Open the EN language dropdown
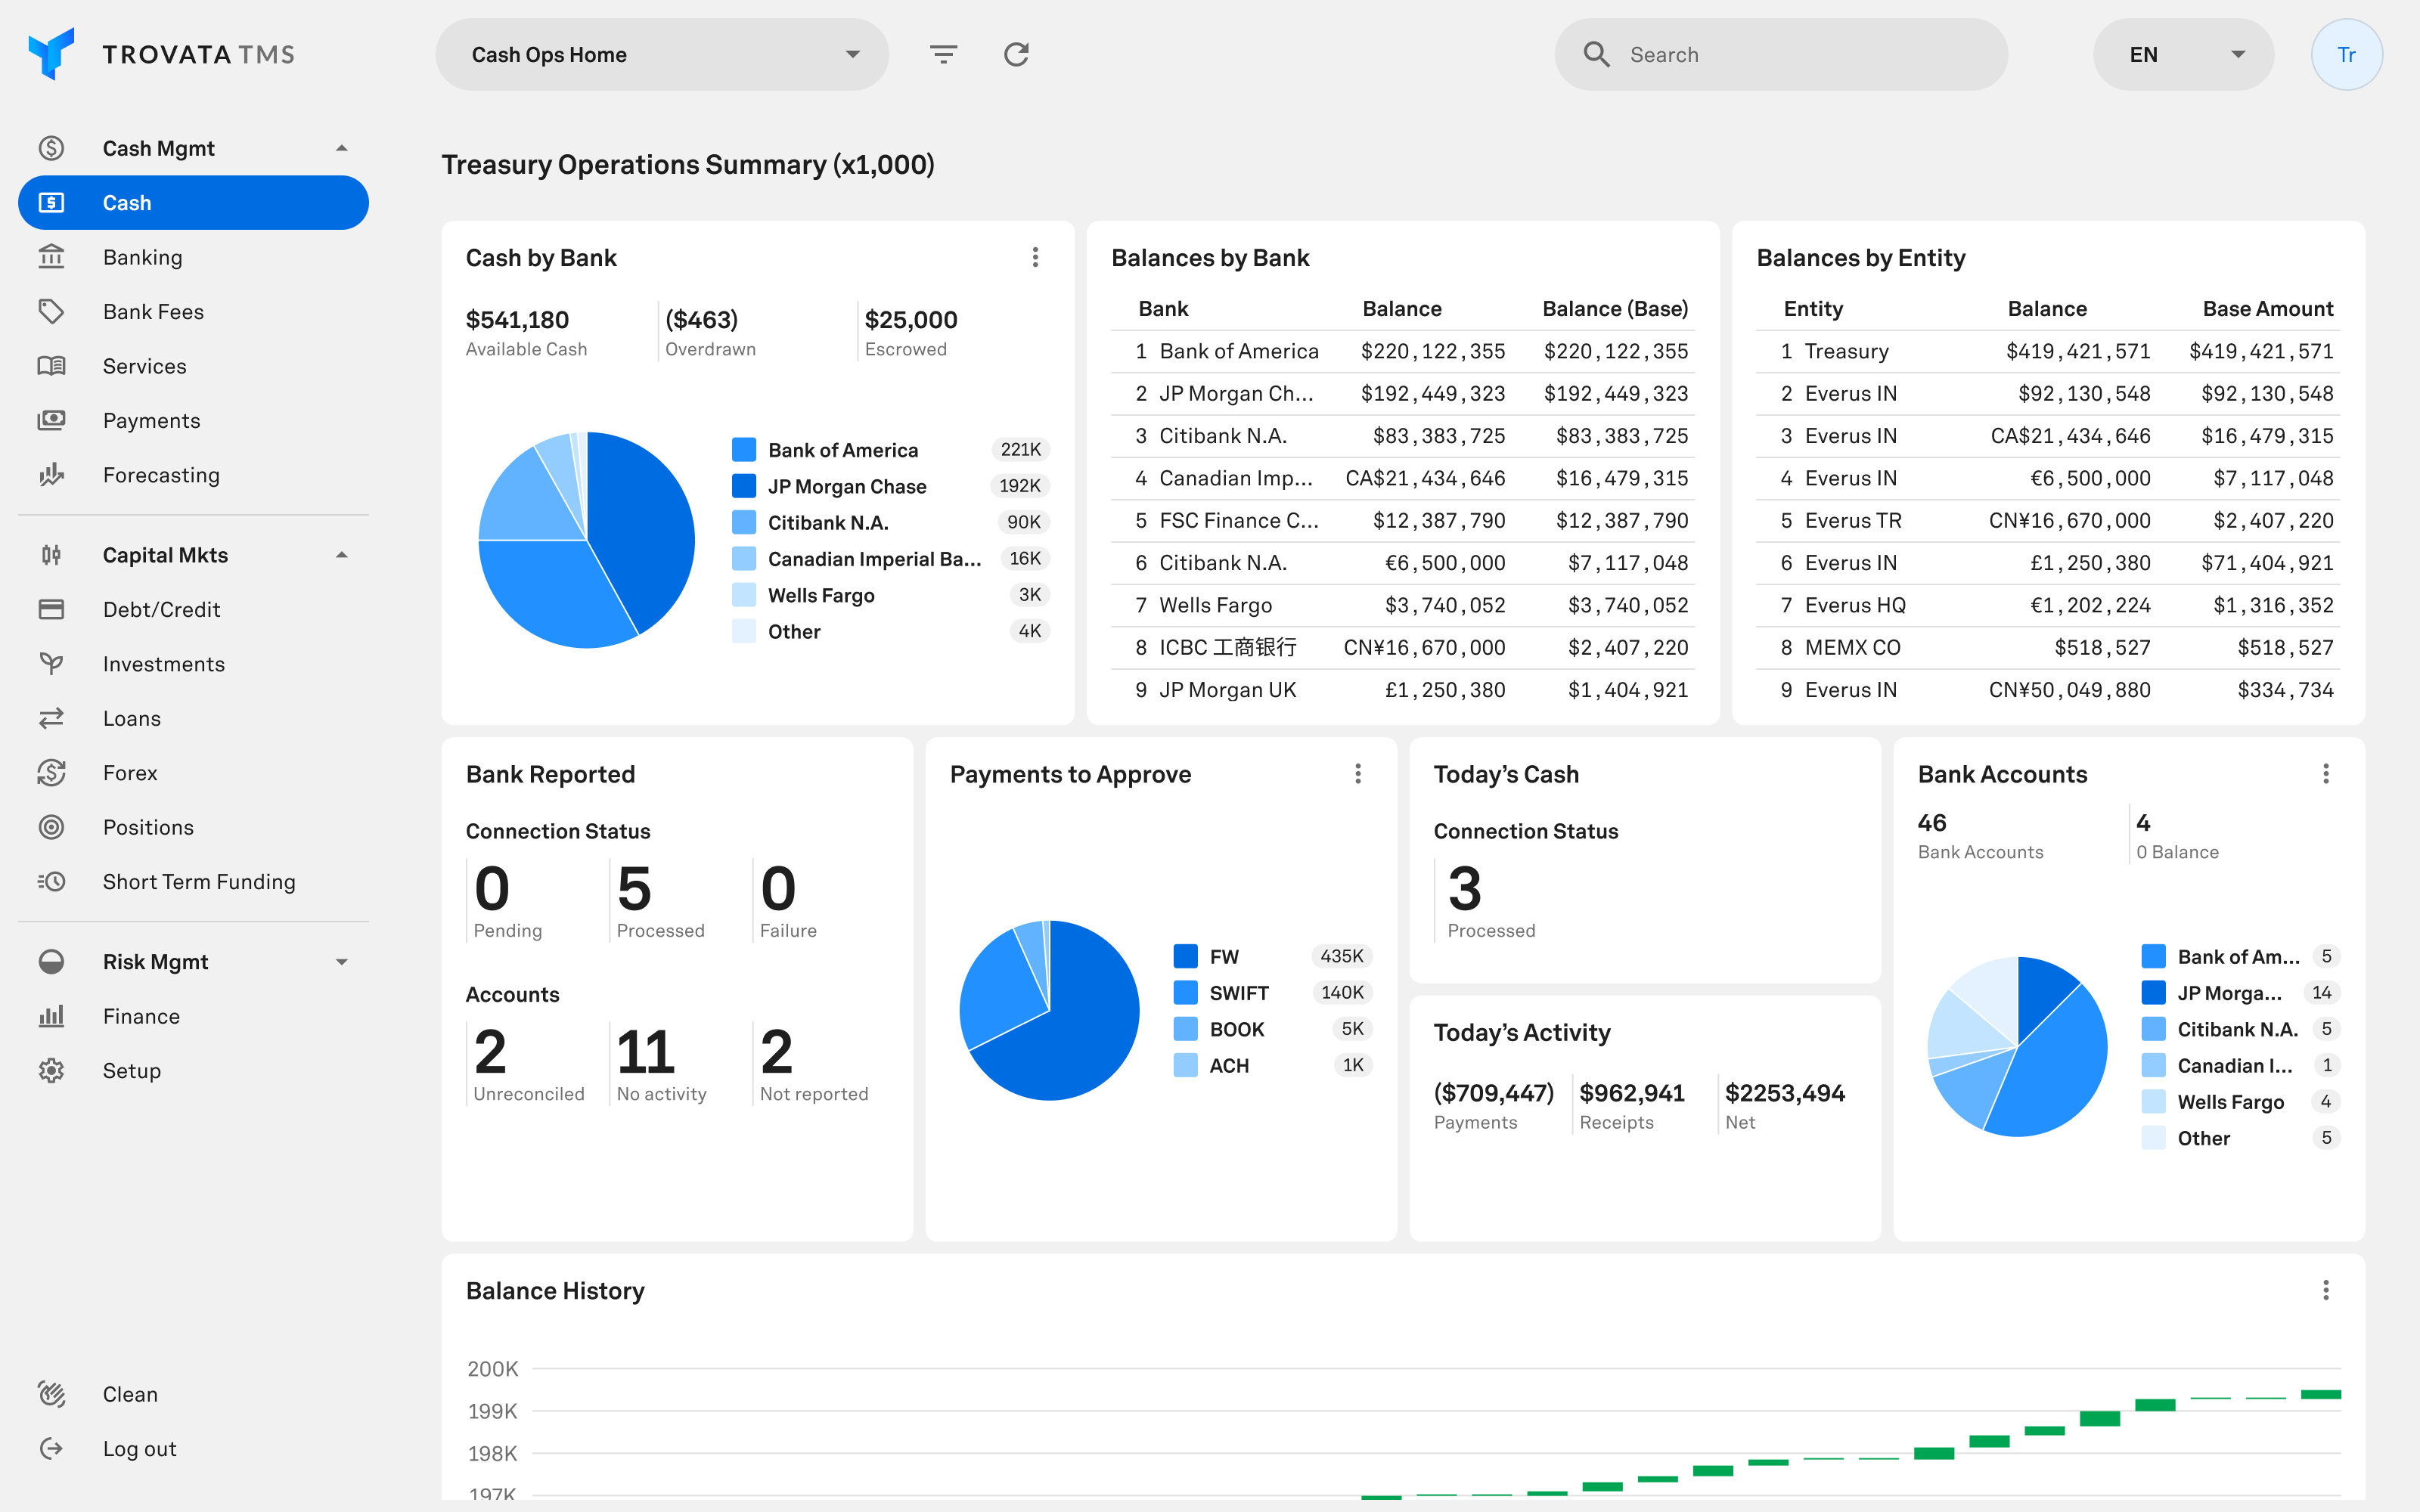 2183,54
